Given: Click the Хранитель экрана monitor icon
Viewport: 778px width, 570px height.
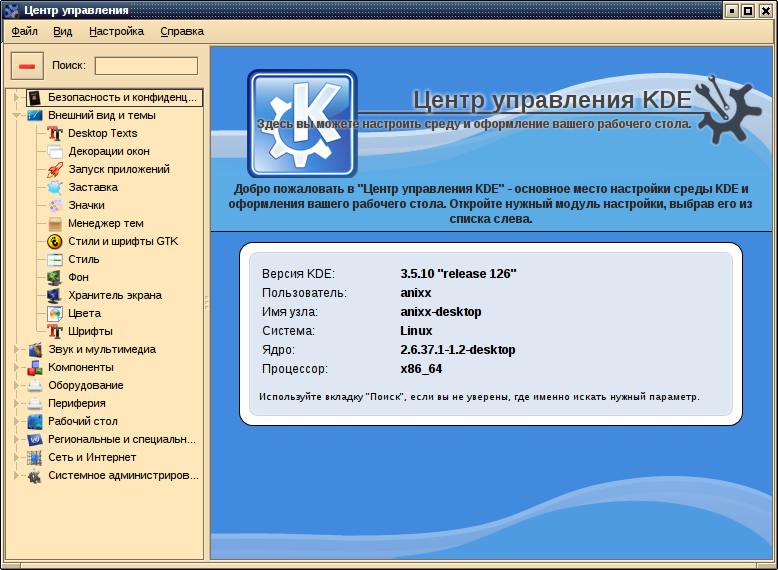Looking at the screenshot, I should (x=55, y=296).
